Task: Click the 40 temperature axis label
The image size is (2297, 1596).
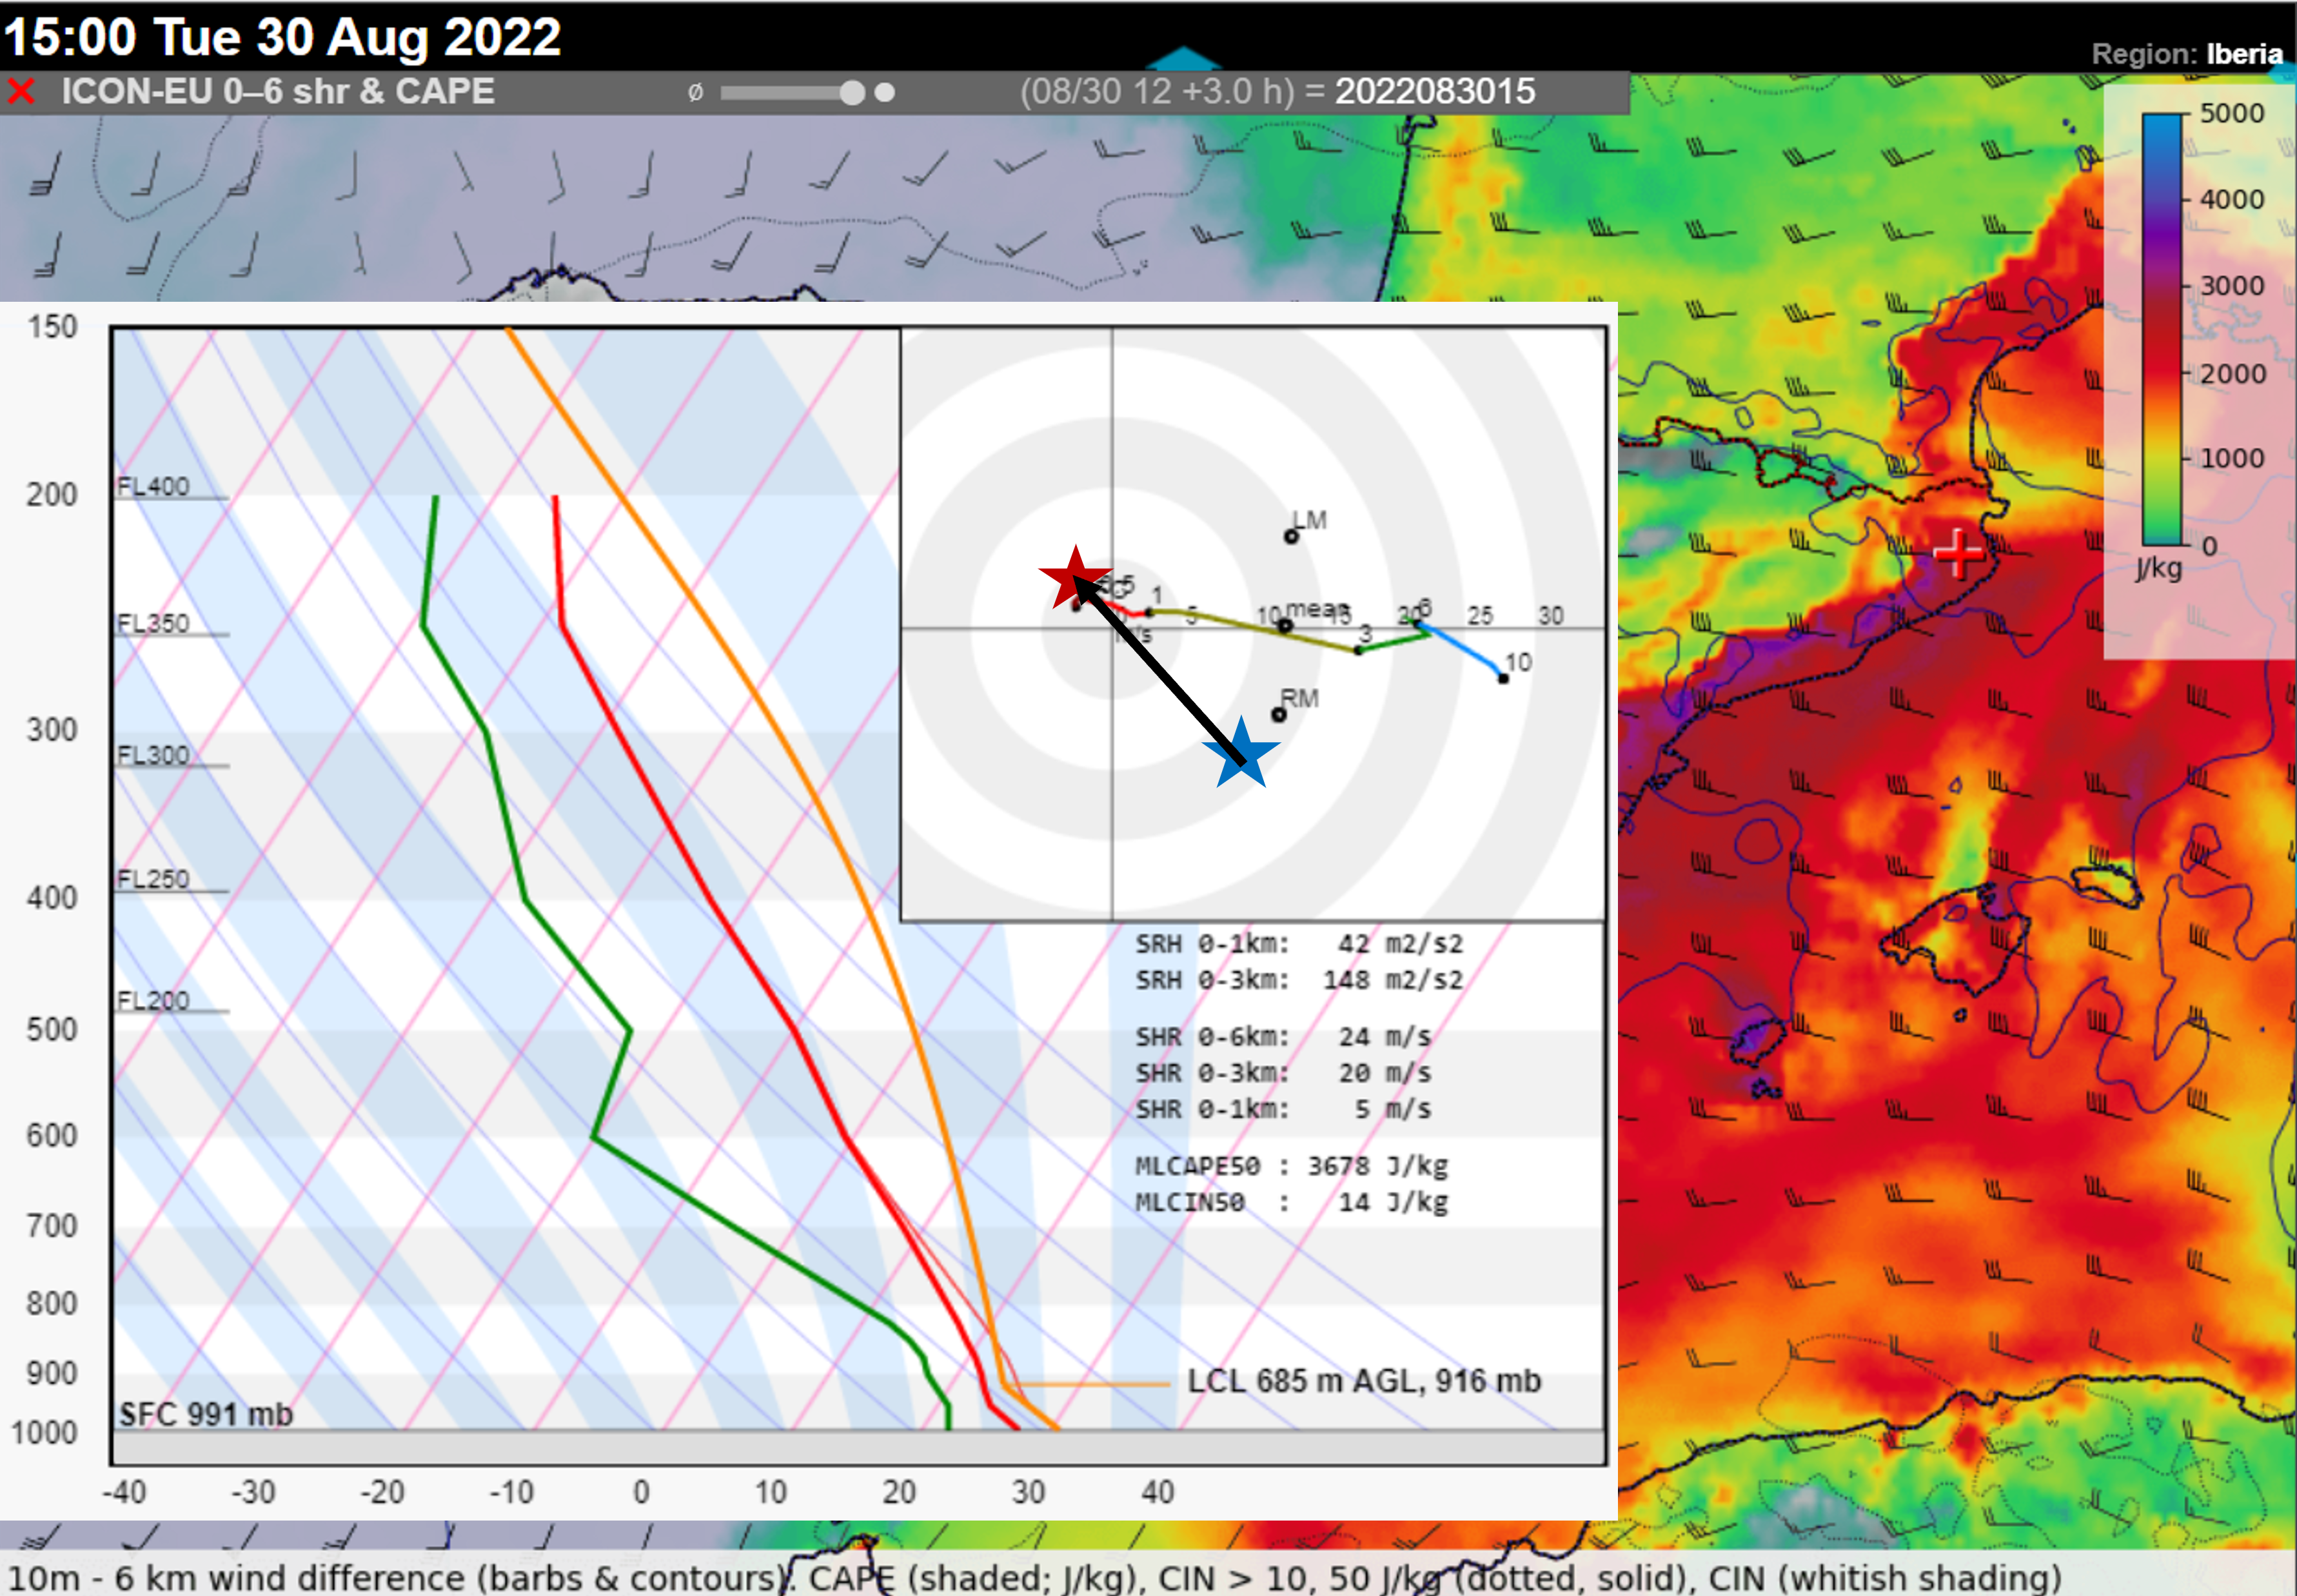Action: pyautogui.click(x=1157, y=1492)
